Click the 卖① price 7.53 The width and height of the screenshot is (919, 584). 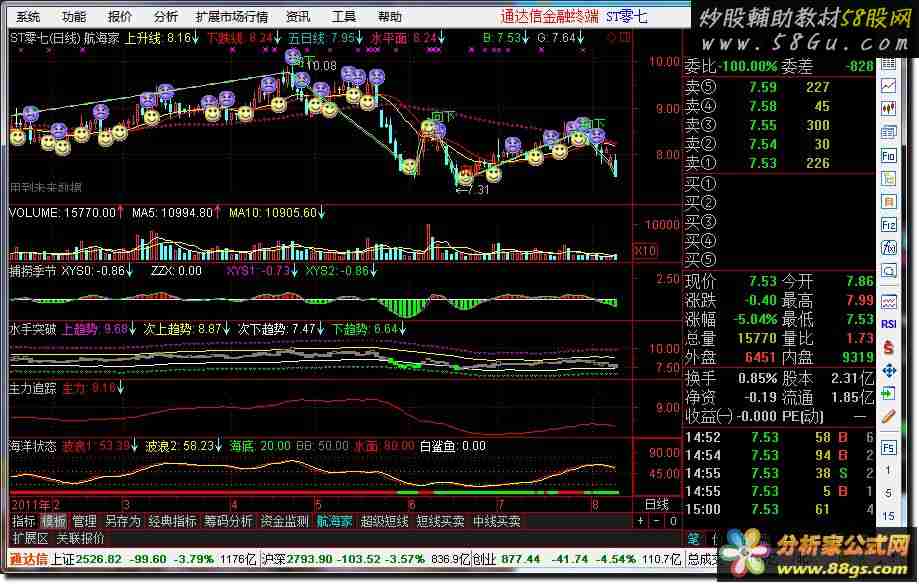(763, 163)
